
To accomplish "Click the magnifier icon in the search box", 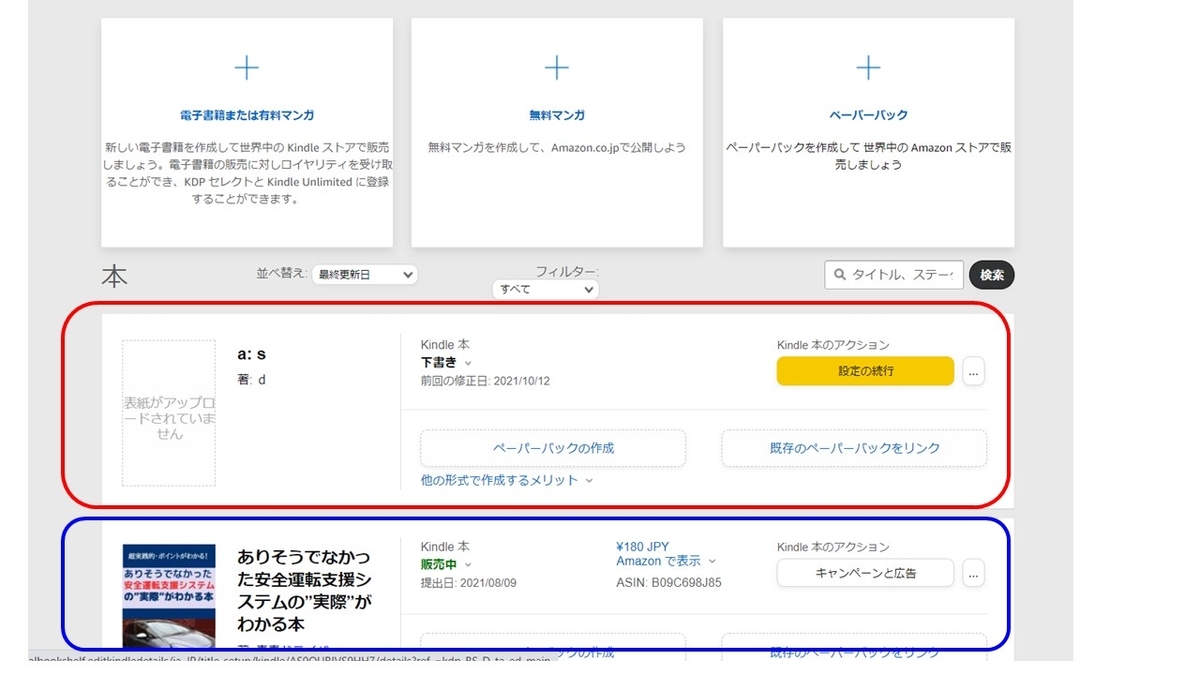I will coord(838,274).
